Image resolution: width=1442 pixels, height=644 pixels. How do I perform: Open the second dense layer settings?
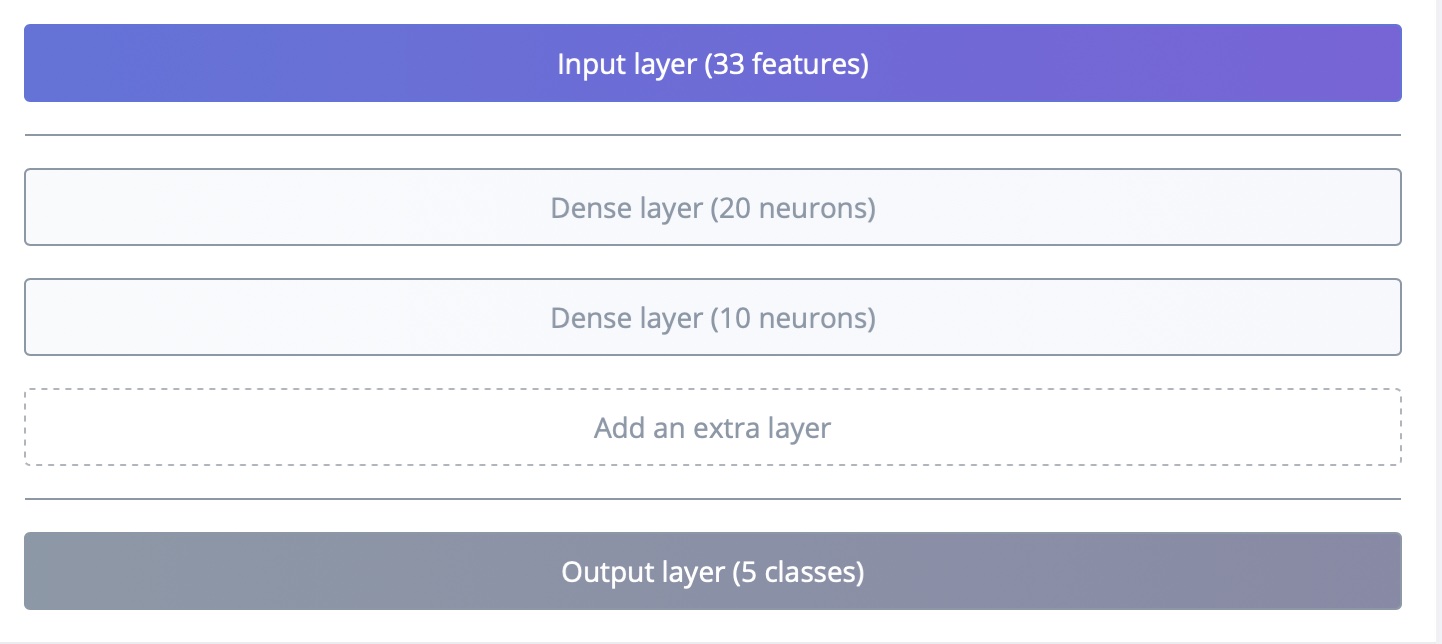click(712, 318)
